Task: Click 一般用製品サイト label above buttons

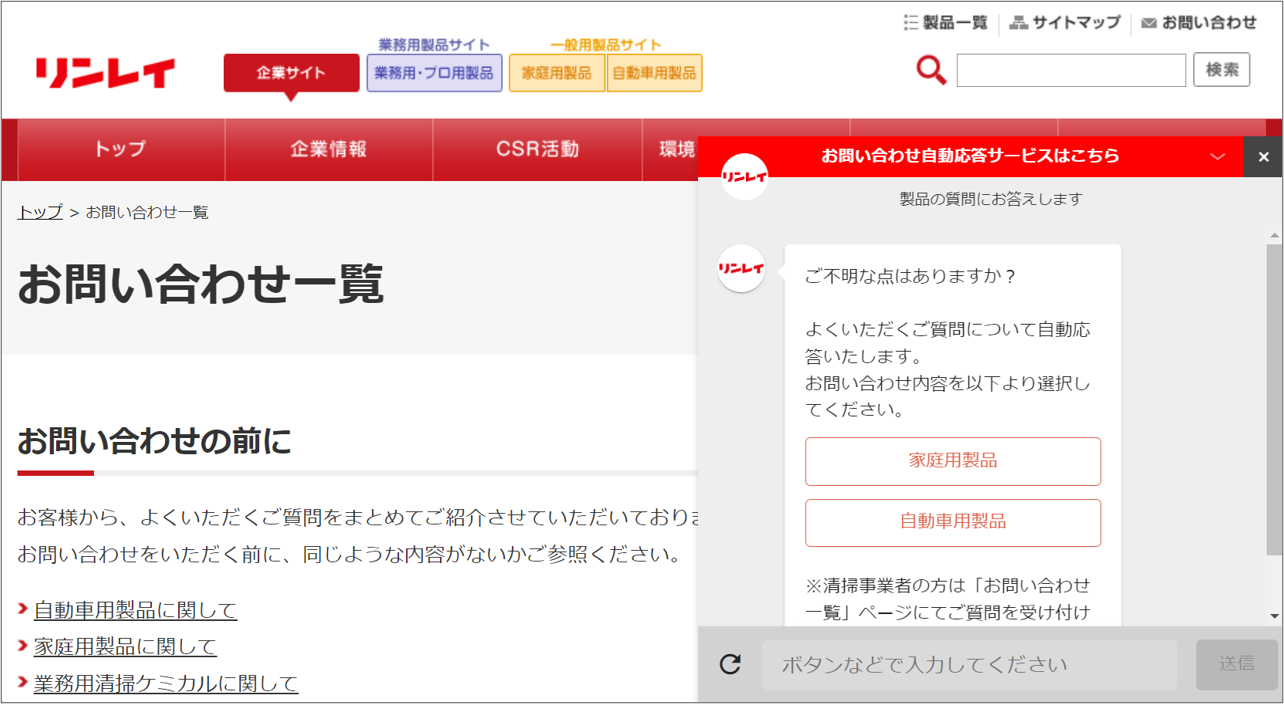Action: pyautogui.click(x=606, y=45)
